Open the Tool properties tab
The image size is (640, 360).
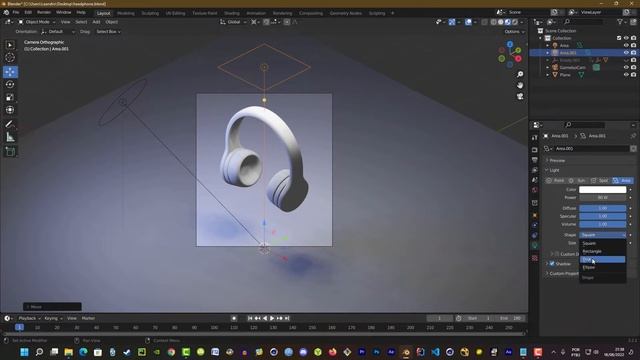535,138
